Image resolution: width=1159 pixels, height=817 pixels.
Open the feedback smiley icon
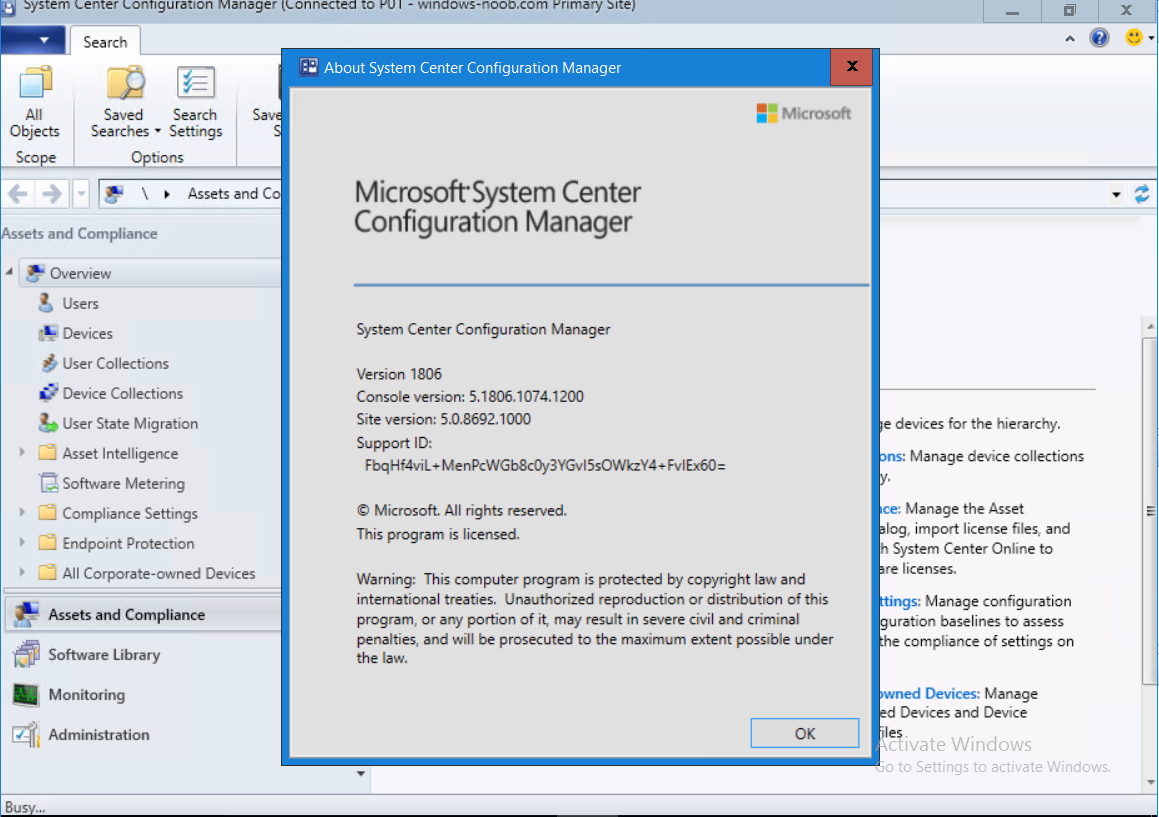click(1134, 37)
